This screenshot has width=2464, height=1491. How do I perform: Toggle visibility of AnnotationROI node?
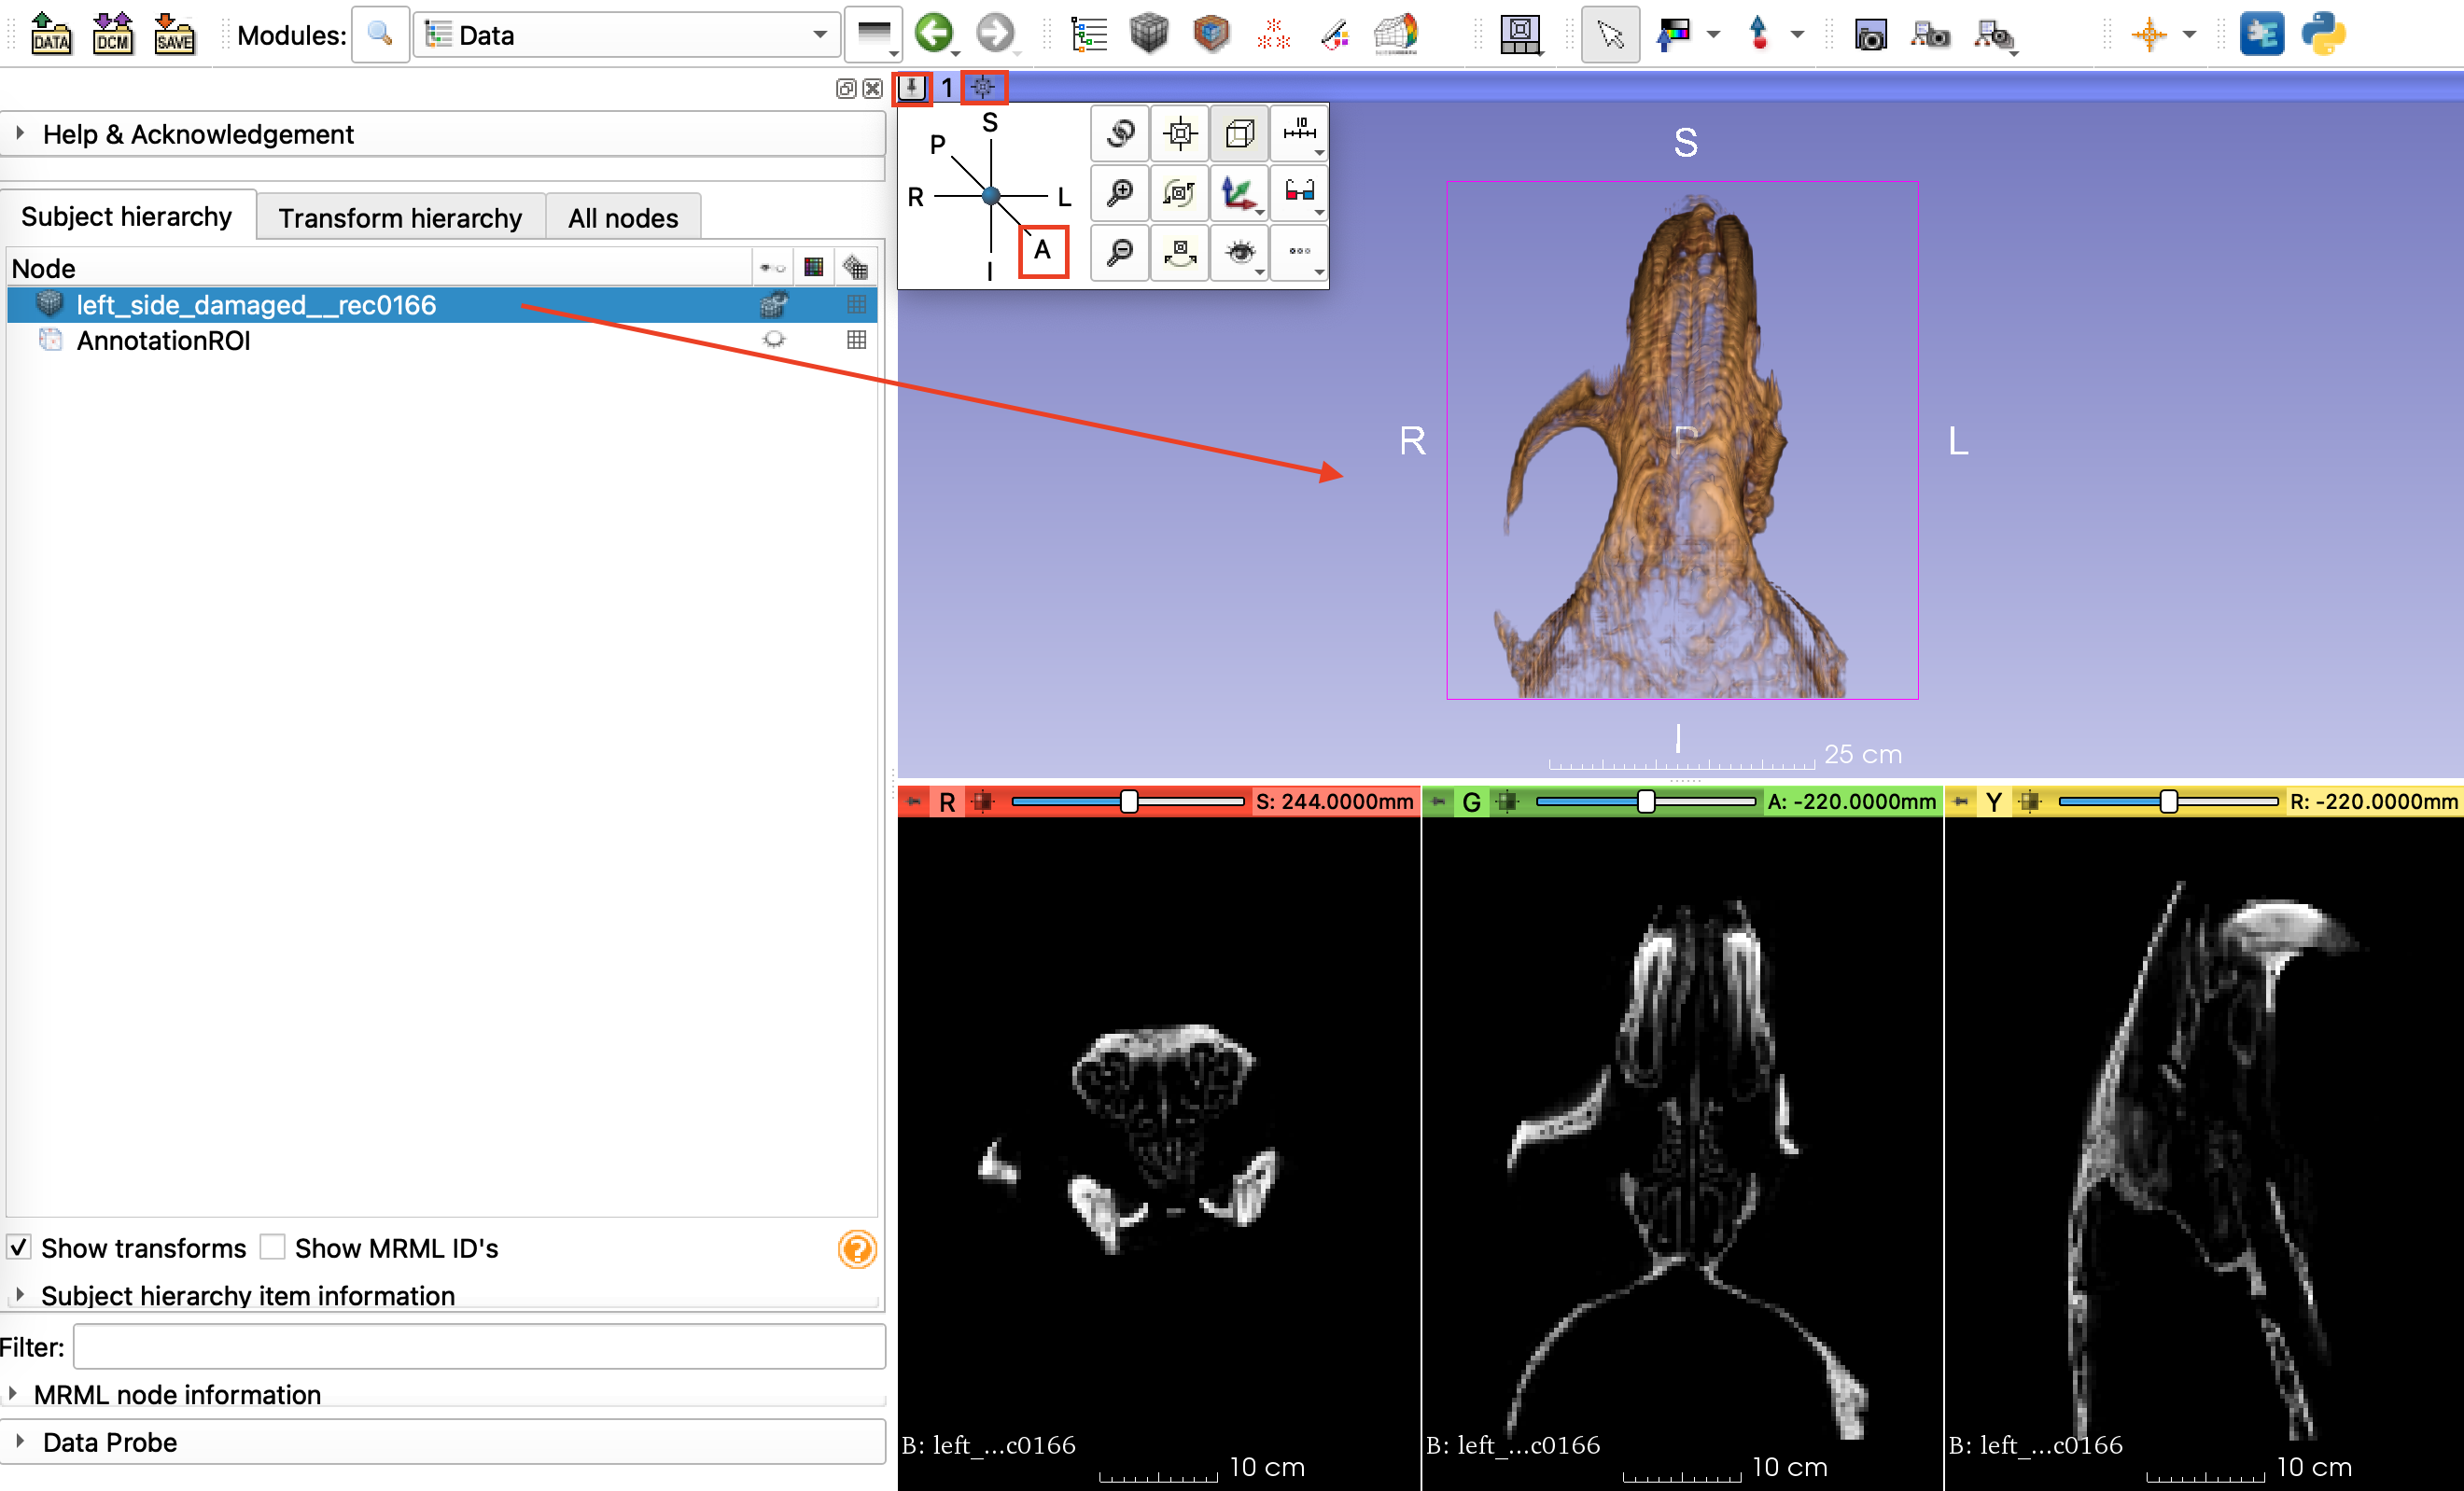click(773, 340)
